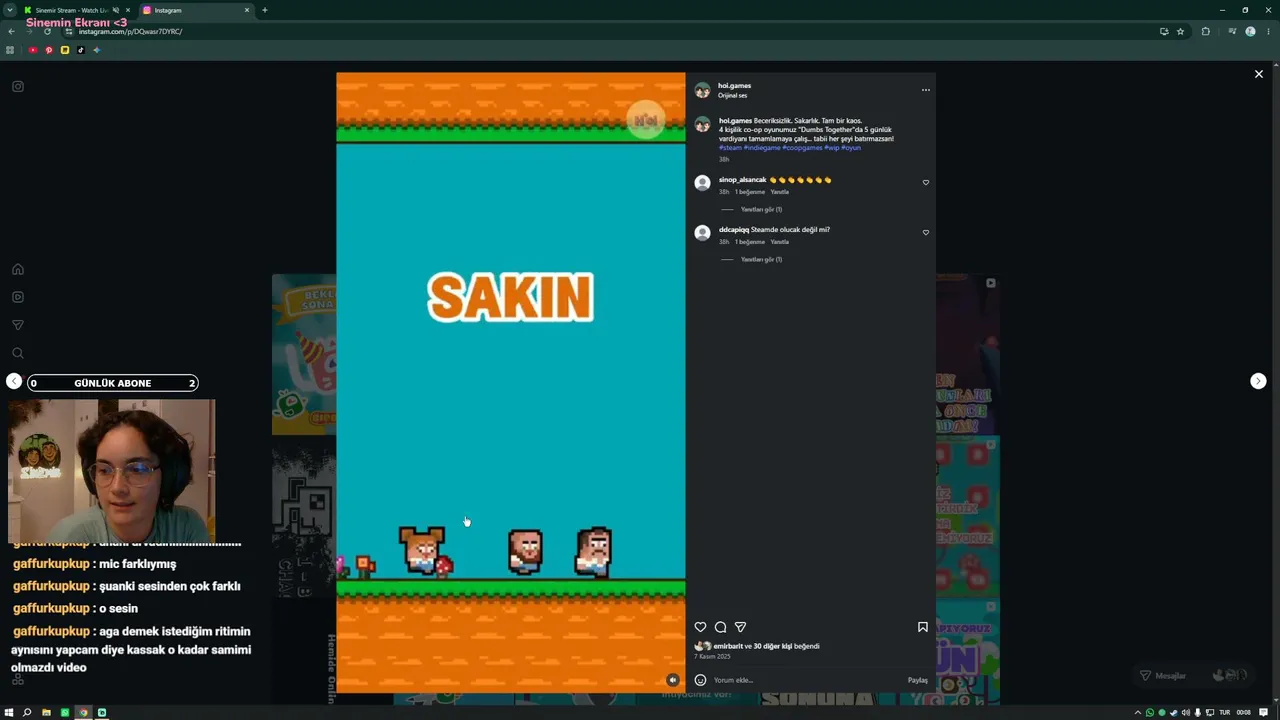
Task: Open the tab search dropdown
Action: click(9, 10)
